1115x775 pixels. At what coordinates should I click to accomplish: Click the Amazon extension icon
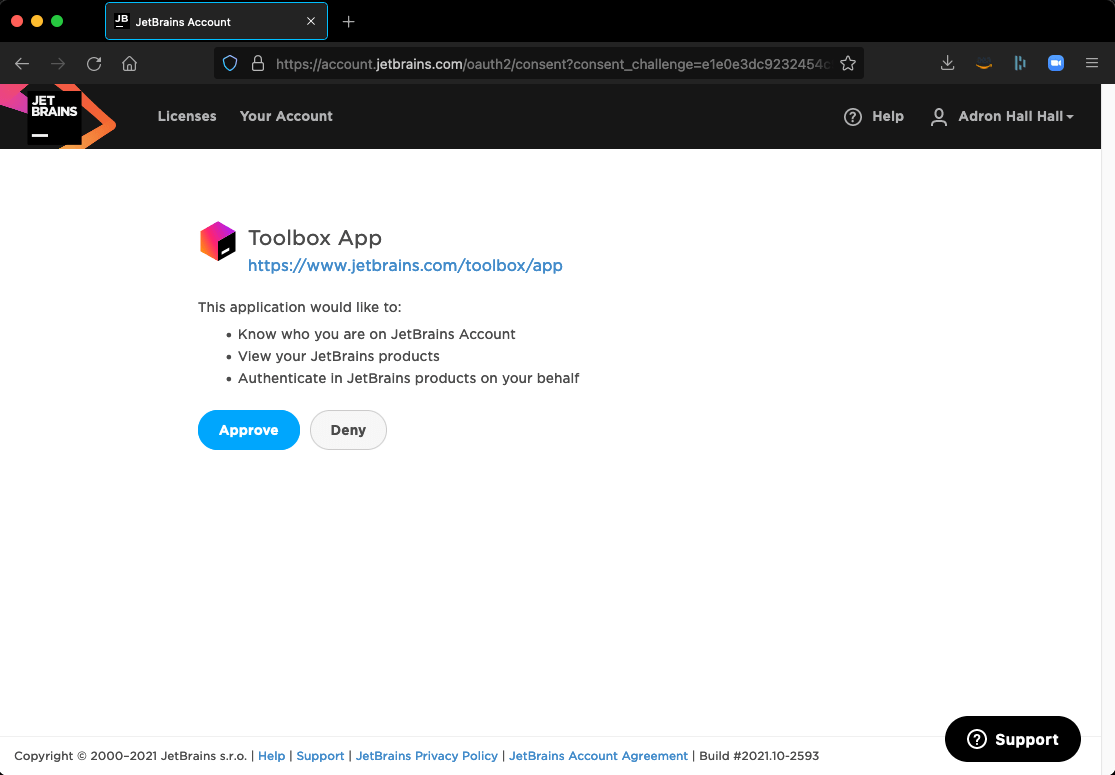pyautogui.click(x=984, y=65)
